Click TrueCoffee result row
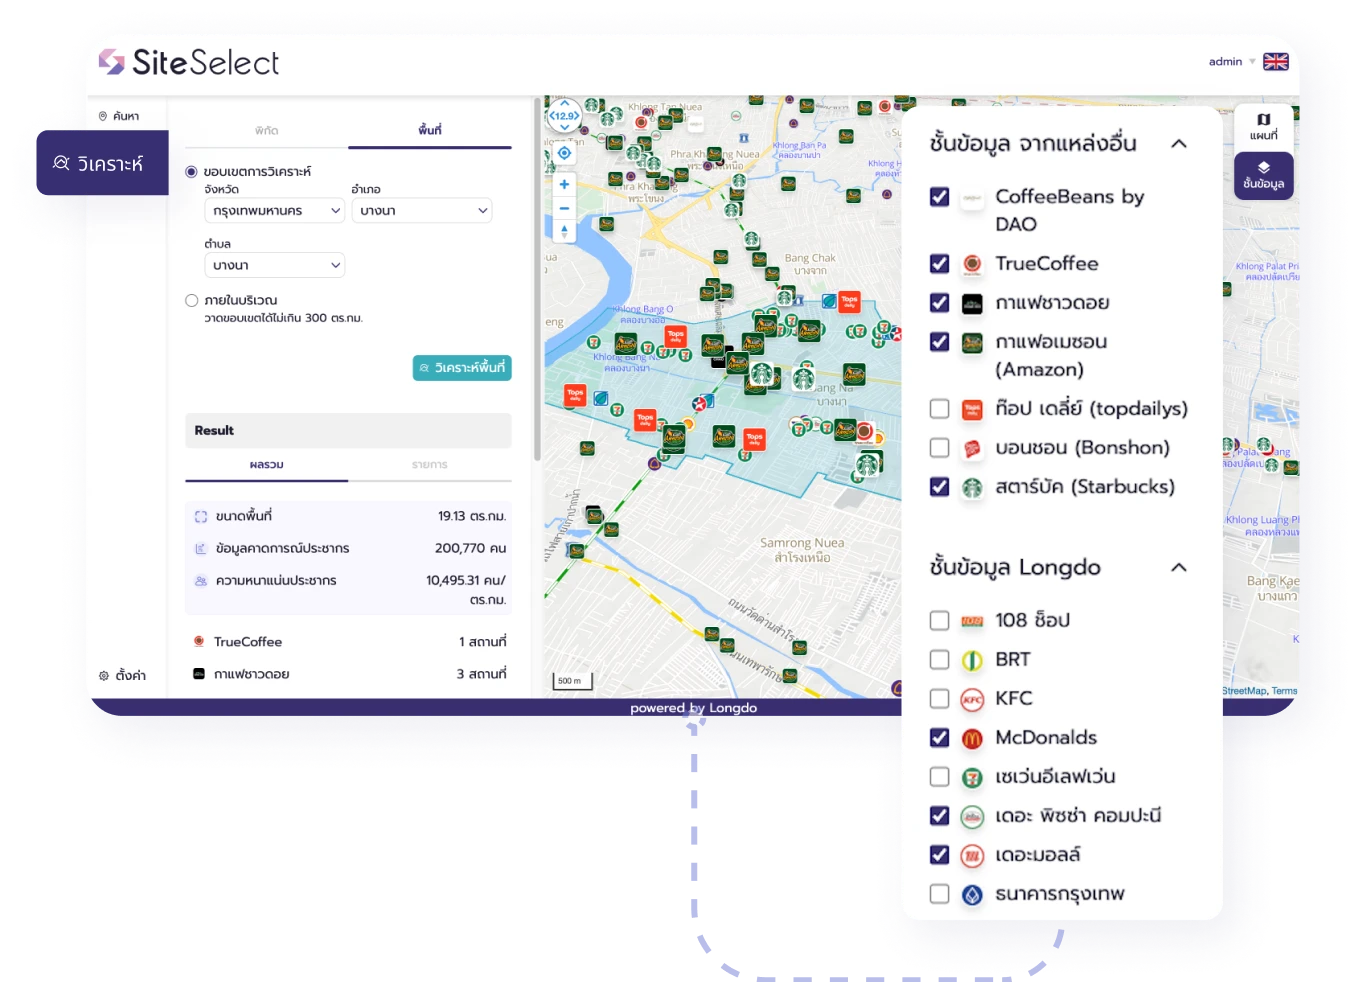 (x=349, y=642)
